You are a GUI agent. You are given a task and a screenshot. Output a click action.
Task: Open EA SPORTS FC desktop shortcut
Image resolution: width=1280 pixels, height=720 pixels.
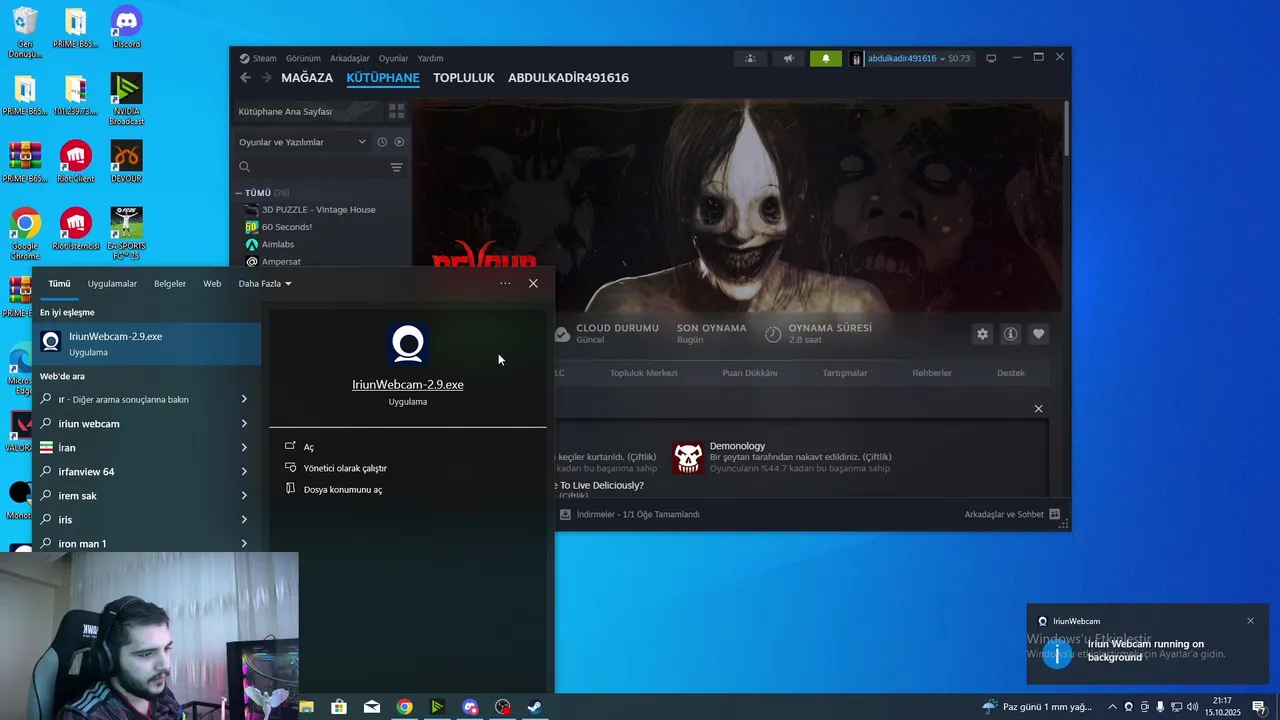pos(126,234)
